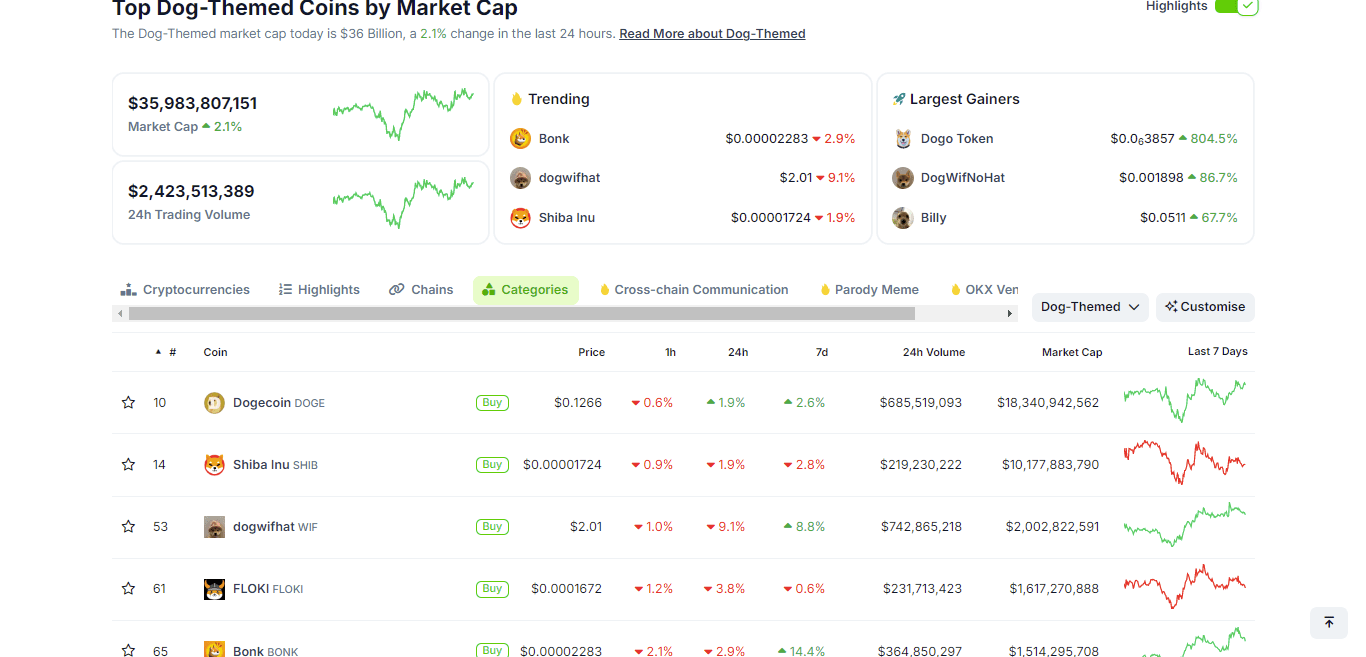
Task: Click the Cryptocurrencies tab bar-chart icon
Action: click(128, 290)
